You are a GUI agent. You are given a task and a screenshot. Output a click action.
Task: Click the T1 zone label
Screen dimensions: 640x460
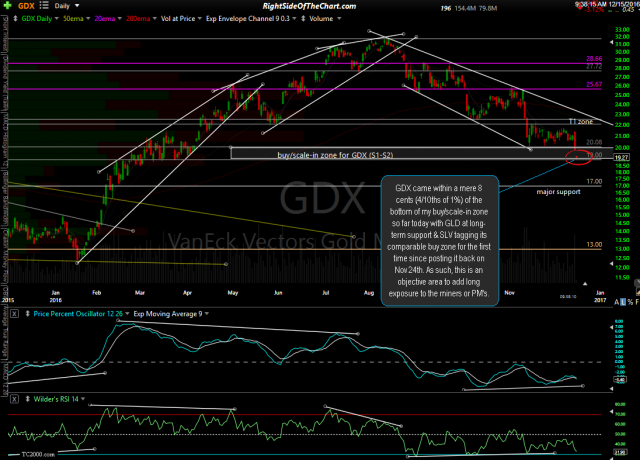pos(581,122)
